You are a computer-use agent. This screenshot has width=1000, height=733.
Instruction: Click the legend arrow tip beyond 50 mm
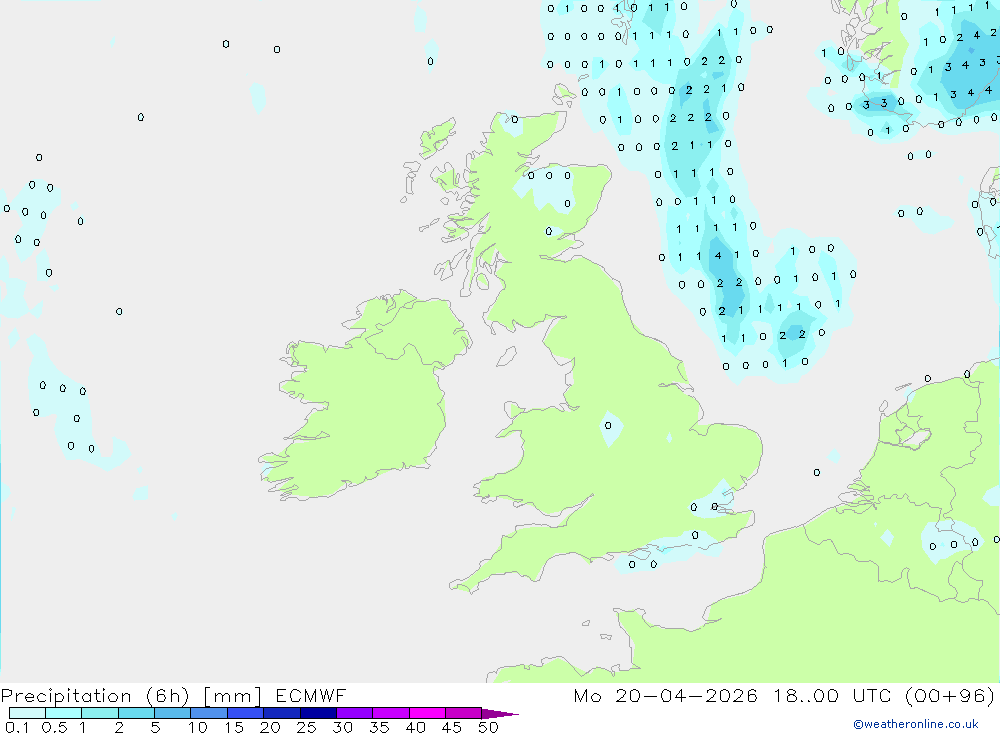click(x=500, y=714)
